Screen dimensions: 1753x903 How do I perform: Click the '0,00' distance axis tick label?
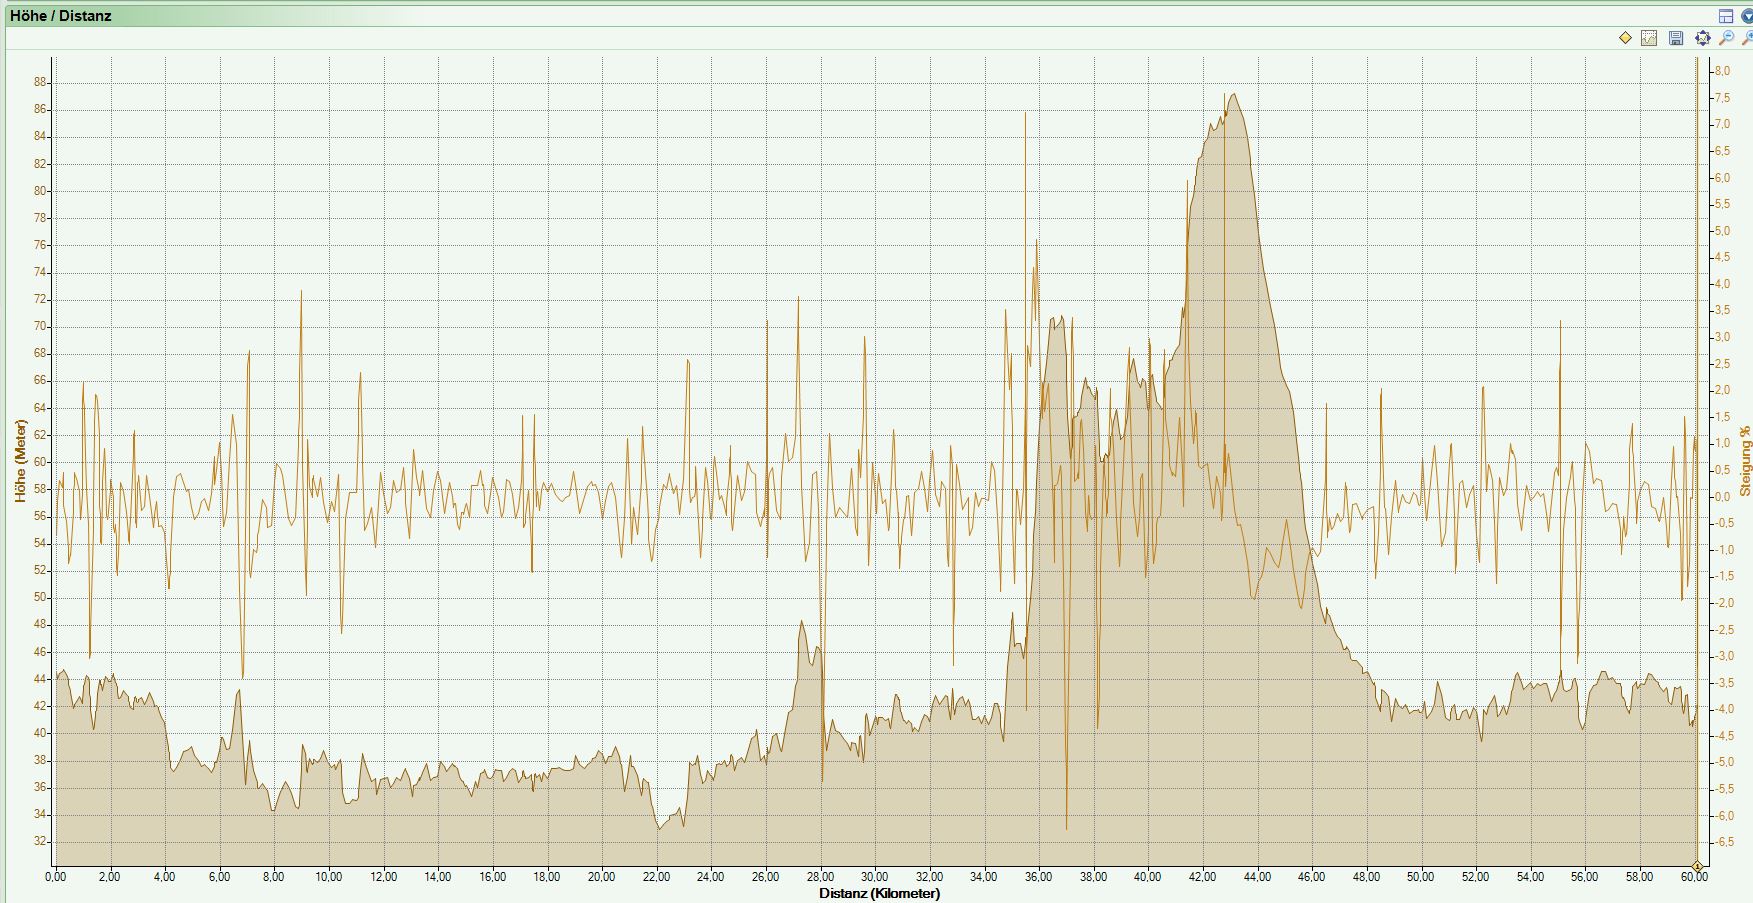click(56, 877)
